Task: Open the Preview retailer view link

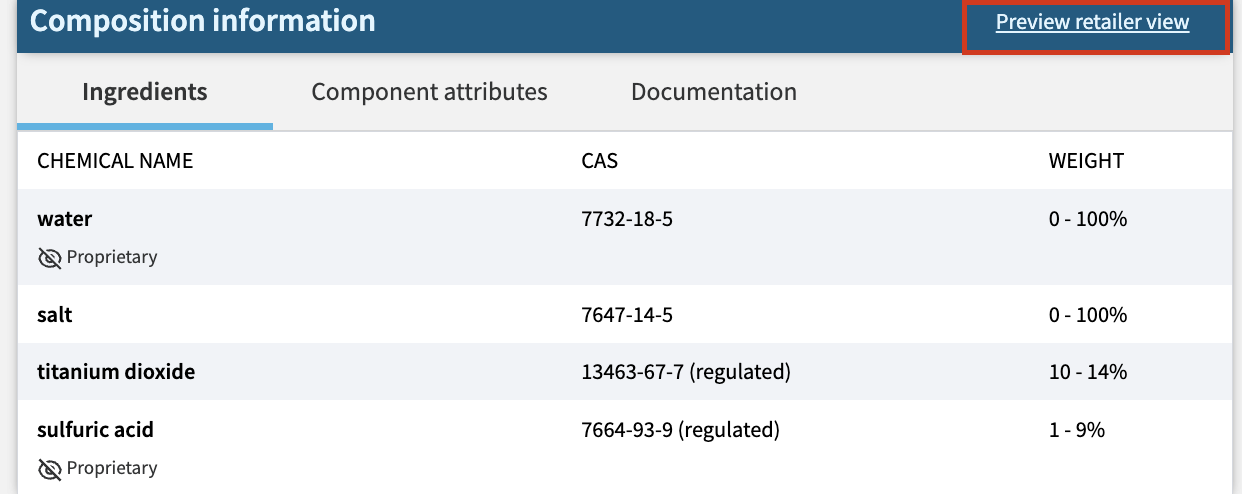Action: pyautogui.click(x=1092, y=22)
